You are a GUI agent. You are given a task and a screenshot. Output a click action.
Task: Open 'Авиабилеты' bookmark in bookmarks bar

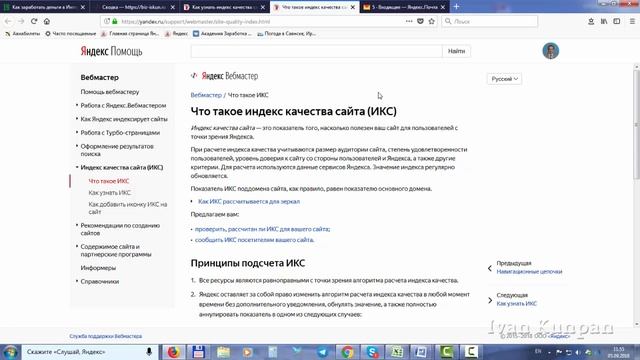point(22,34)
